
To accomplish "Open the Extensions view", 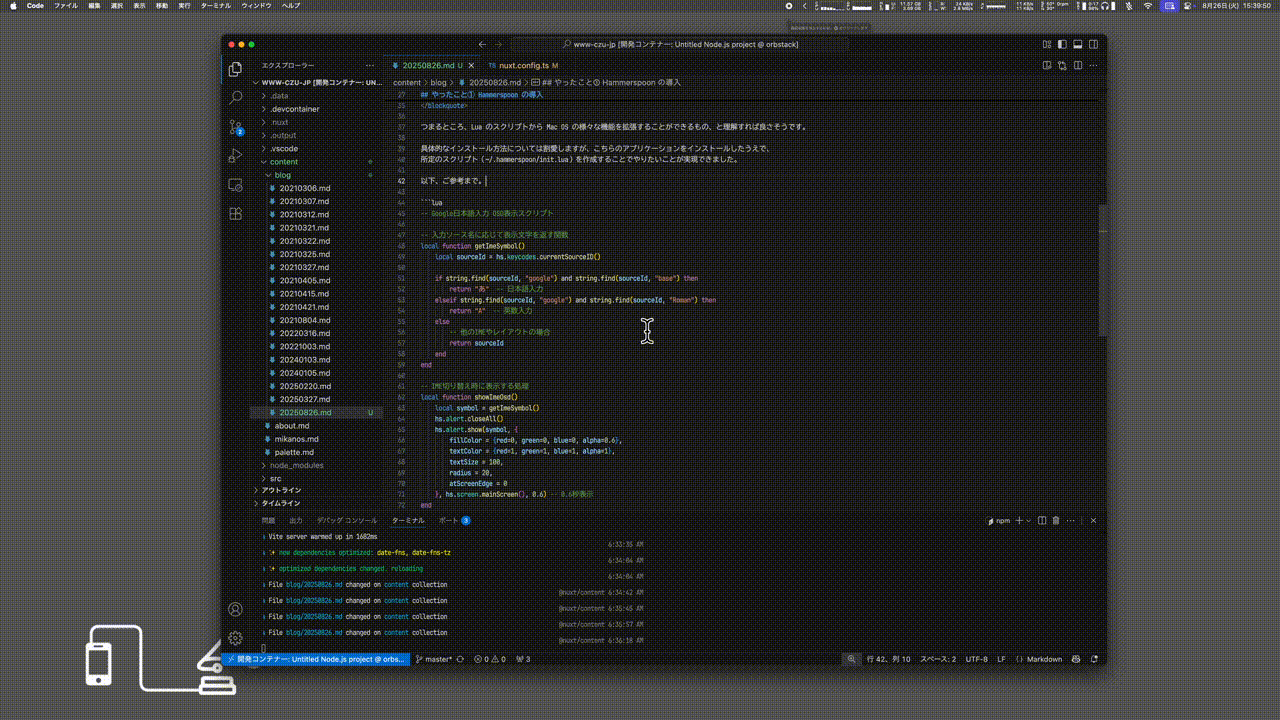I will pyautogui.click(x=235, y=214).
